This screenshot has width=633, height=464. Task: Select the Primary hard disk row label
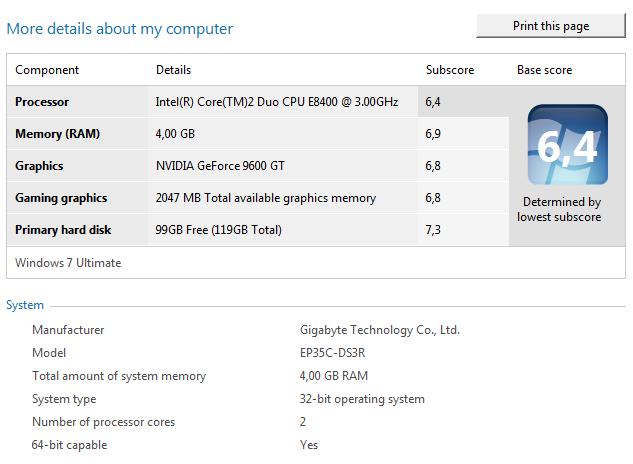pyautogui.click(x=63, y=230)
